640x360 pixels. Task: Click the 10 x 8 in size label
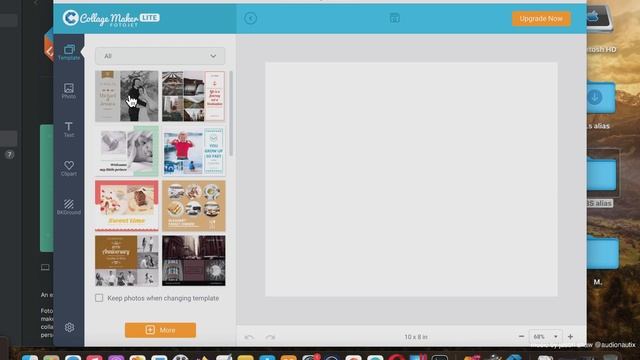click(416, 337)
